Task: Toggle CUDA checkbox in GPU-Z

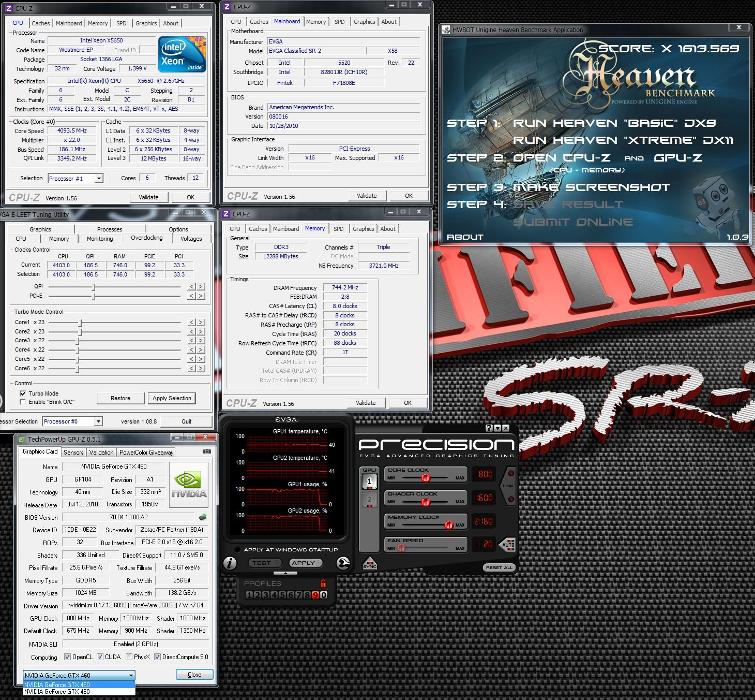Action: click(100, 656)
